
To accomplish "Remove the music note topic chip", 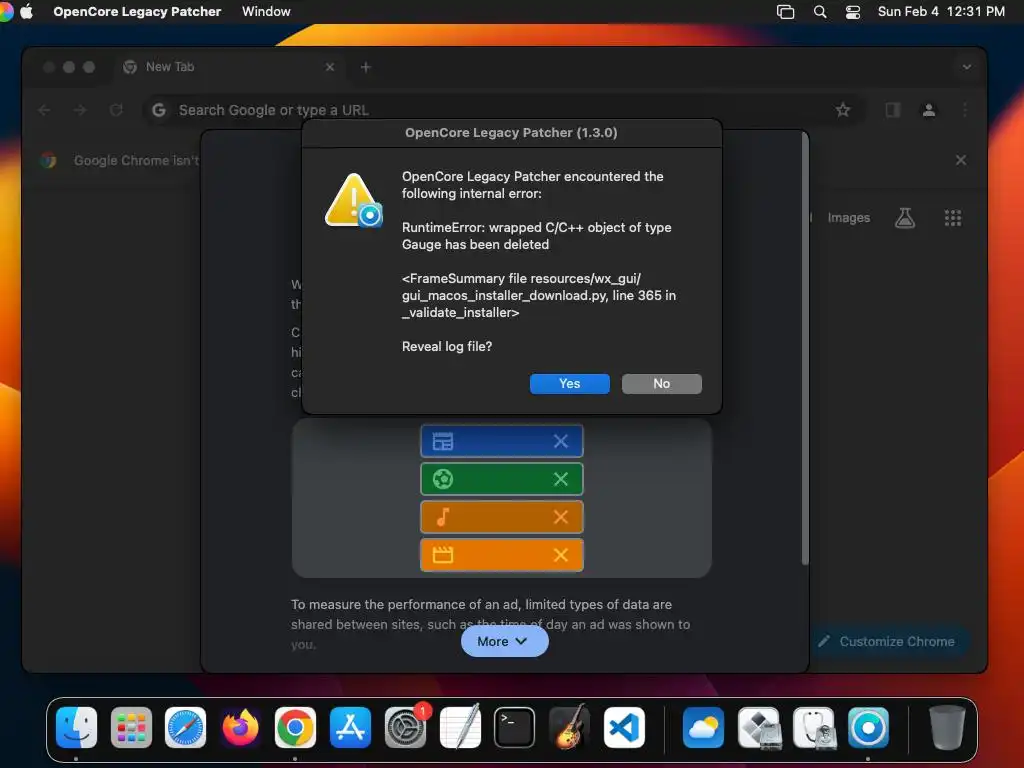I will [560, 517].
